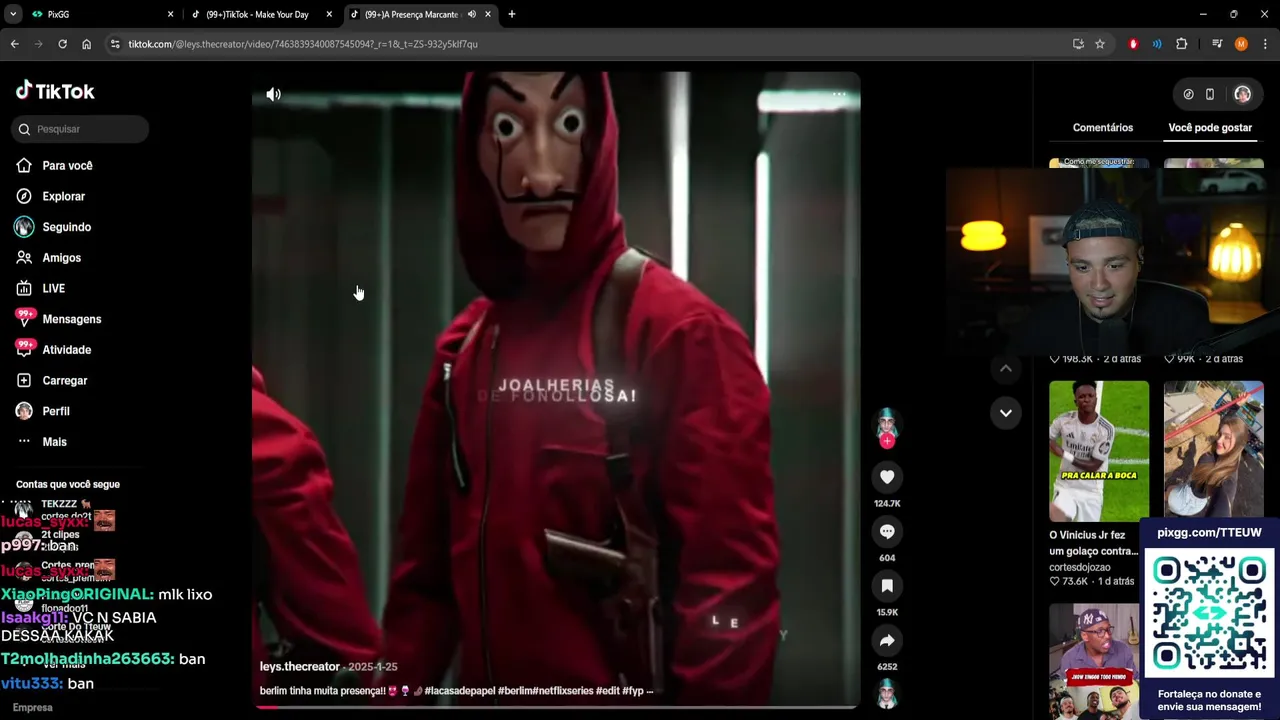
Task: Open comments with the speech bubble icon
Action: pyautogui.click(x=887, y=531)
